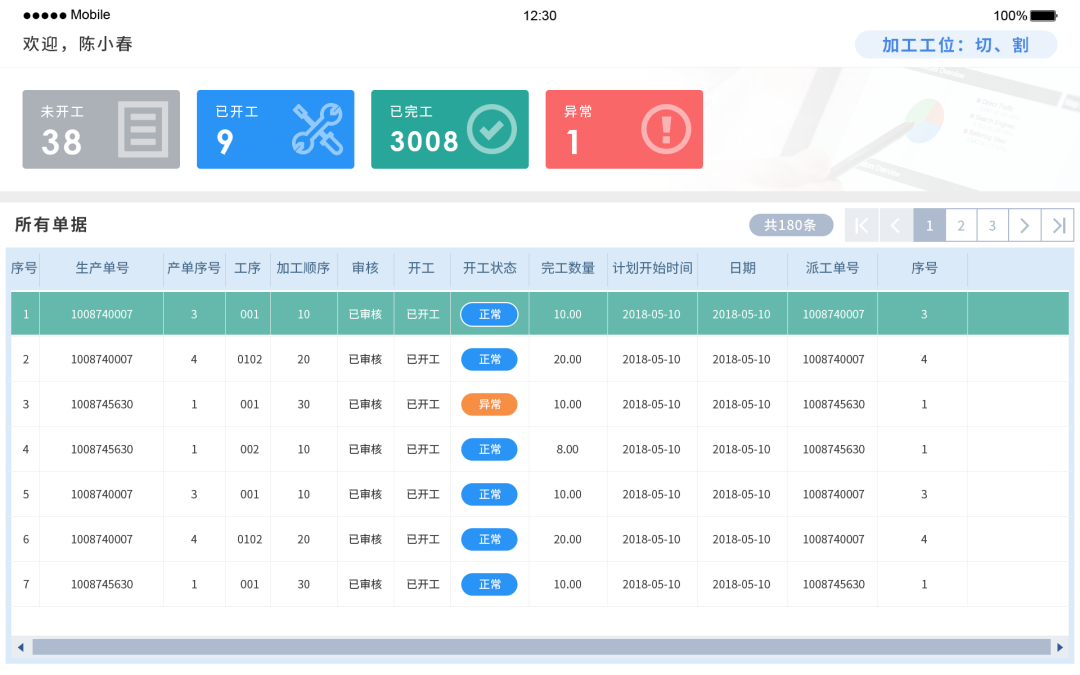Jump to the first page via pagination icon

pyautogui.click(x=861, y=225)
